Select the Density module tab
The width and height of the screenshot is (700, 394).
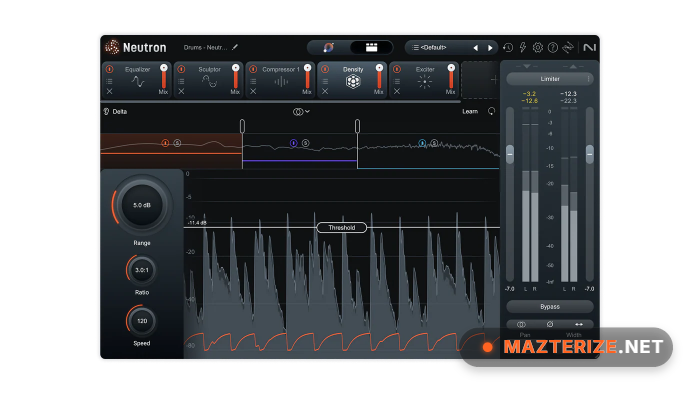pyautogui.click(x=353, y=80)
